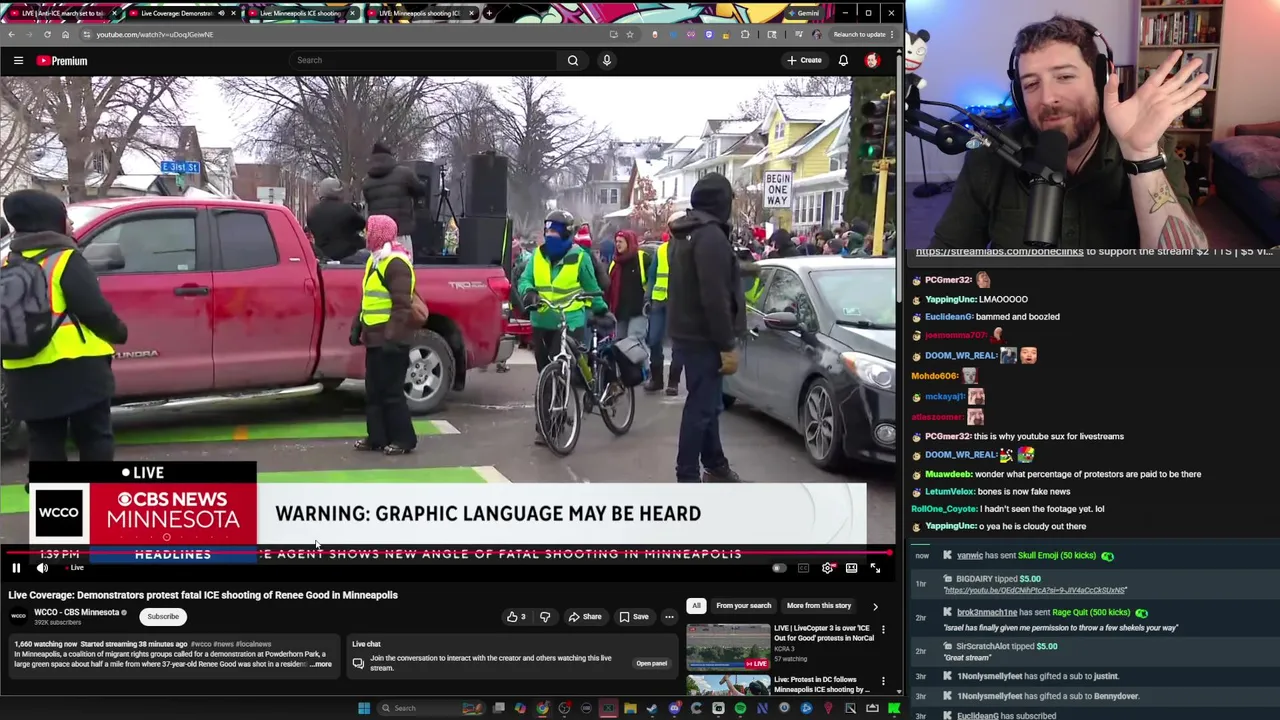Switch to 'LIVE | Anti-ICE march' tab

[x=62, y=13]
